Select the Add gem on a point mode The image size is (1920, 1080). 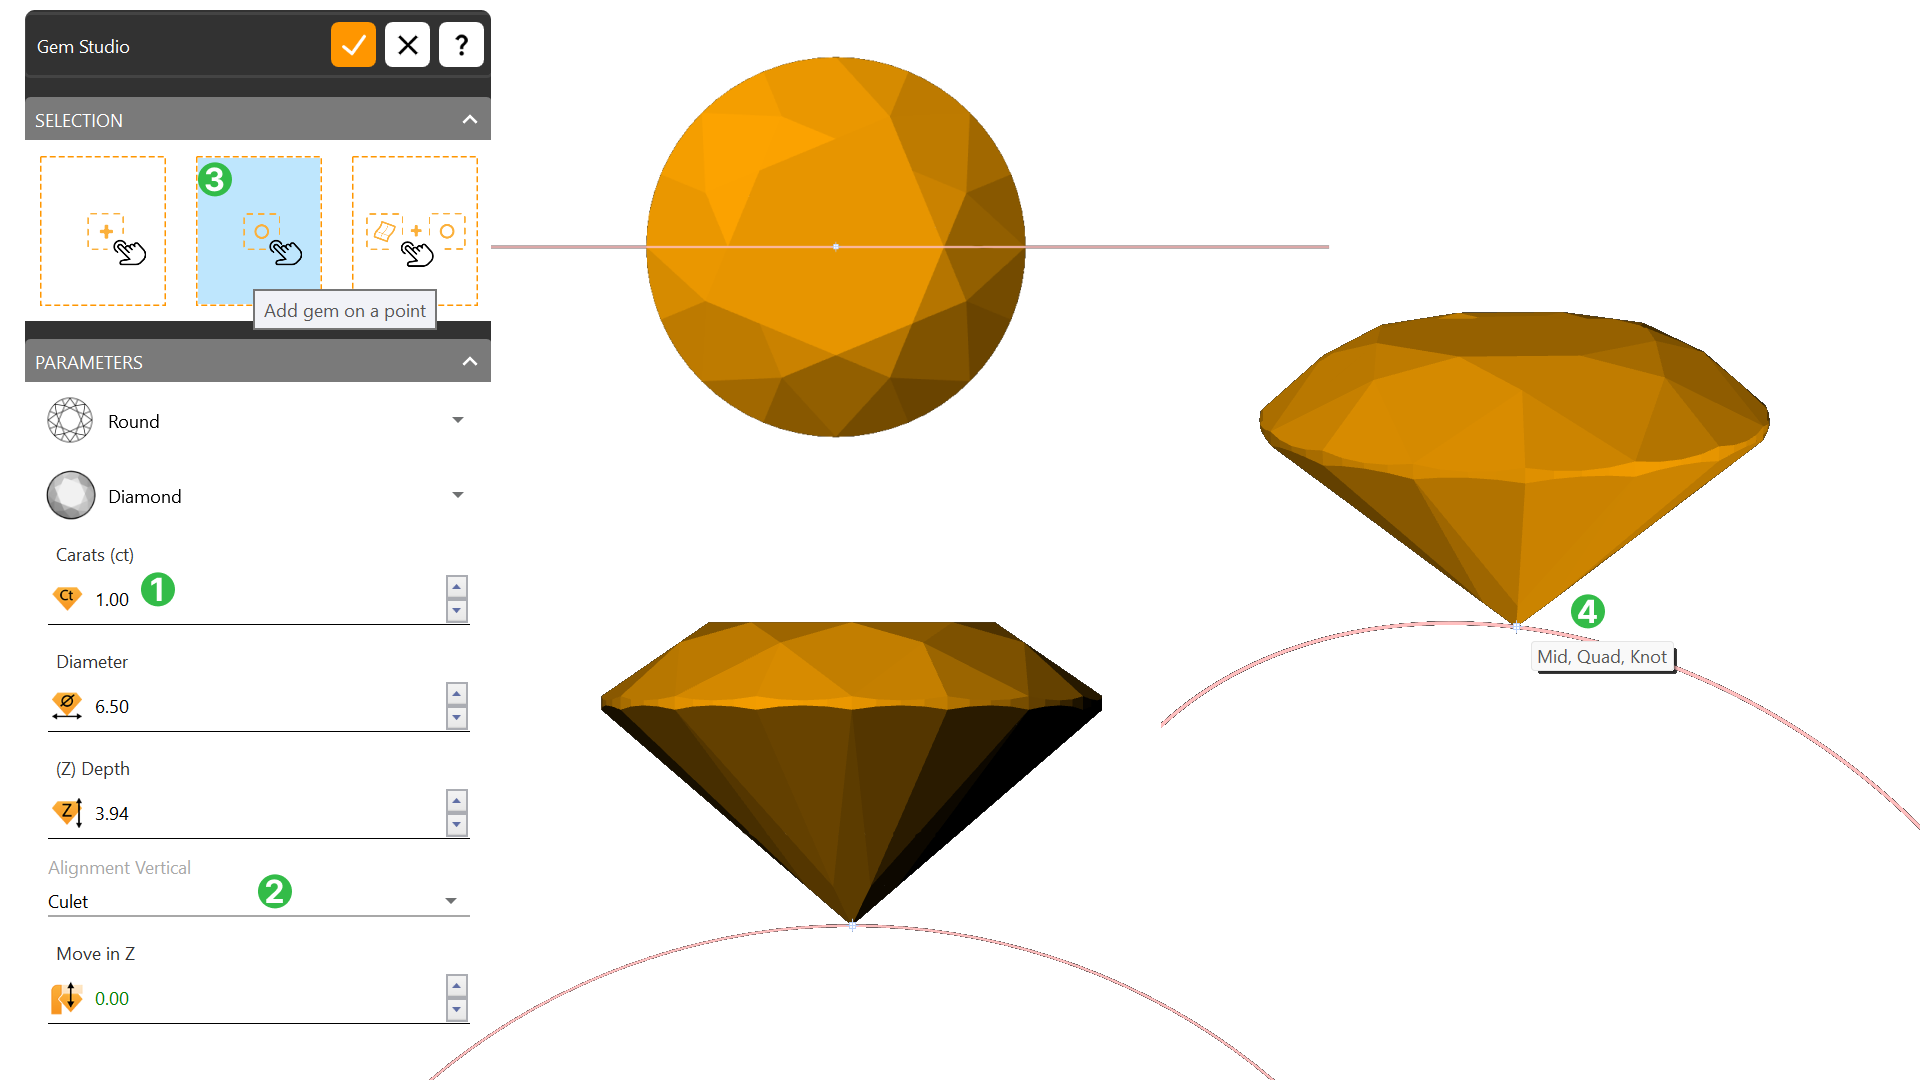click(259, 231)
